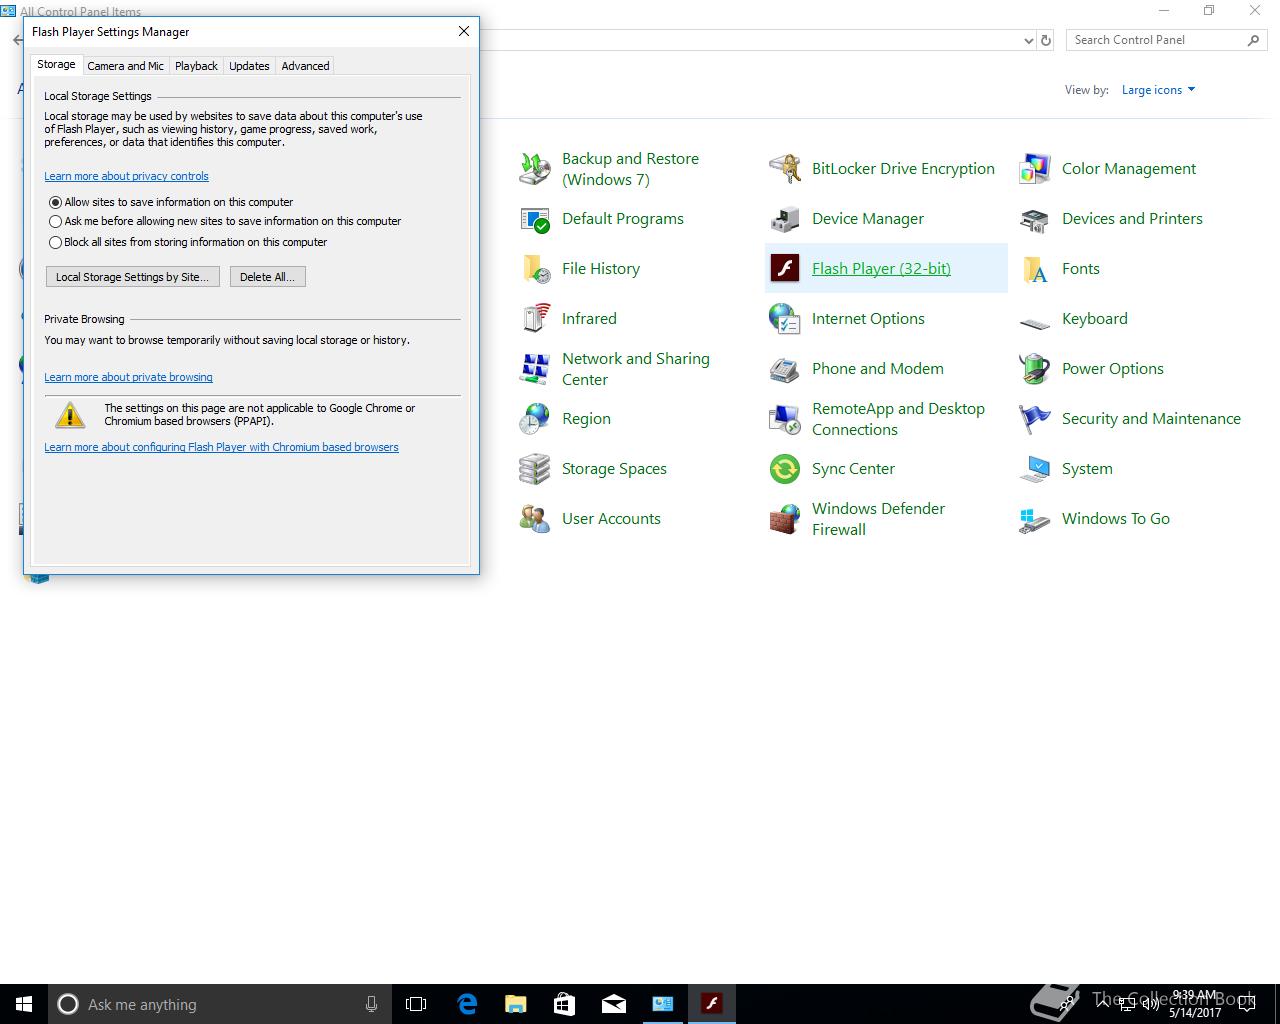Viewport: 1280px width, 1024px height.
Task: Open the Store app on the taskbar
Action: 564,1004
